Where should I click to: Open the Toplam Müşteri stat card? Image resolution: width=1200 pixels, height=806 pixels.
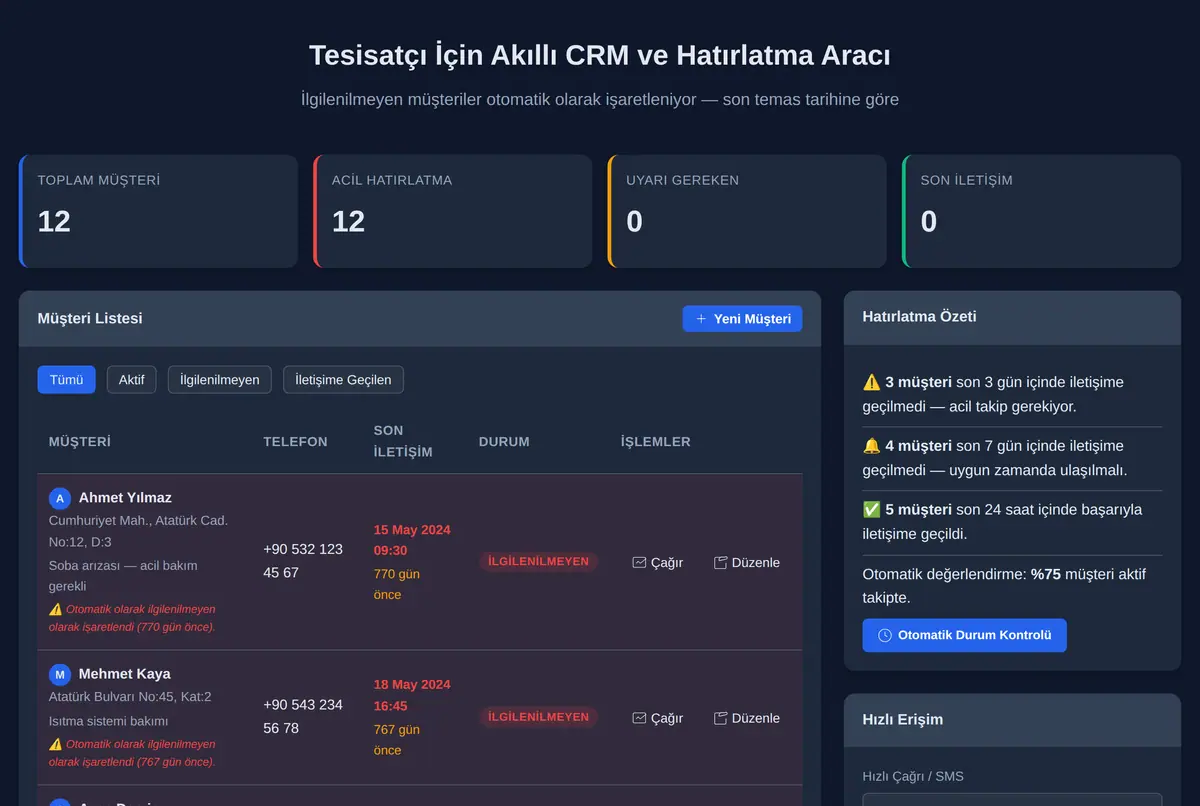pos(158,211)
